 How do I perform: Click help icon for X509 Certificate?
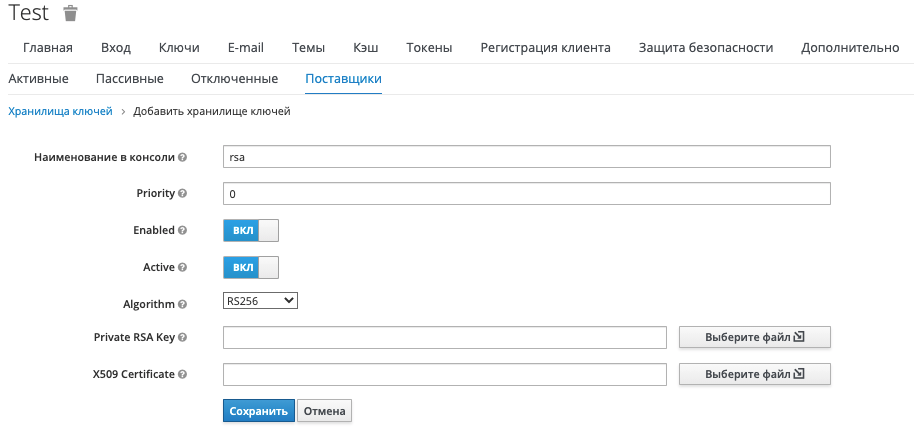pos(182,374)
